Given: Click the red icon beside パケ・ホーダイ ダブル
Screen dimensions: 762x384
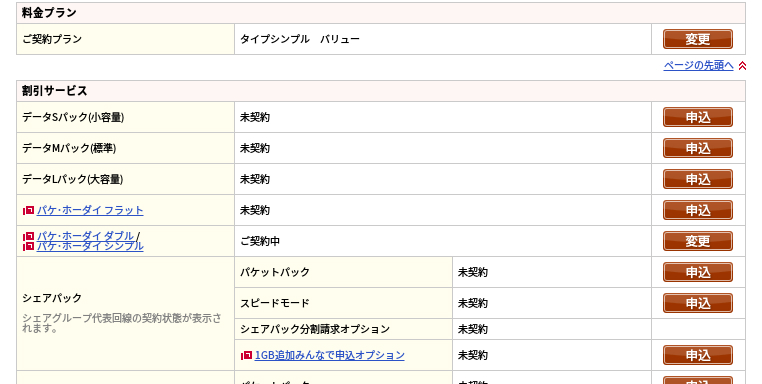Looking at the screenshot, I should (x=28, y=236).
